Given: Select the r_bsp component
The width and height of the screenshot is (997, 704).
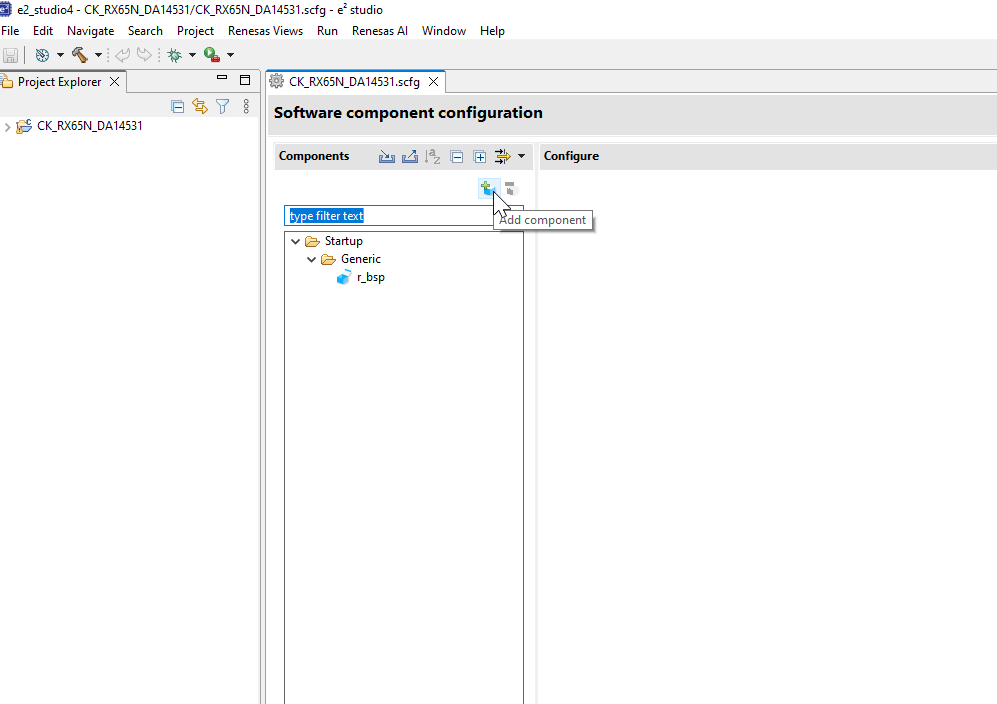Looking at the screenshot, I should click(x=371, y=277).
